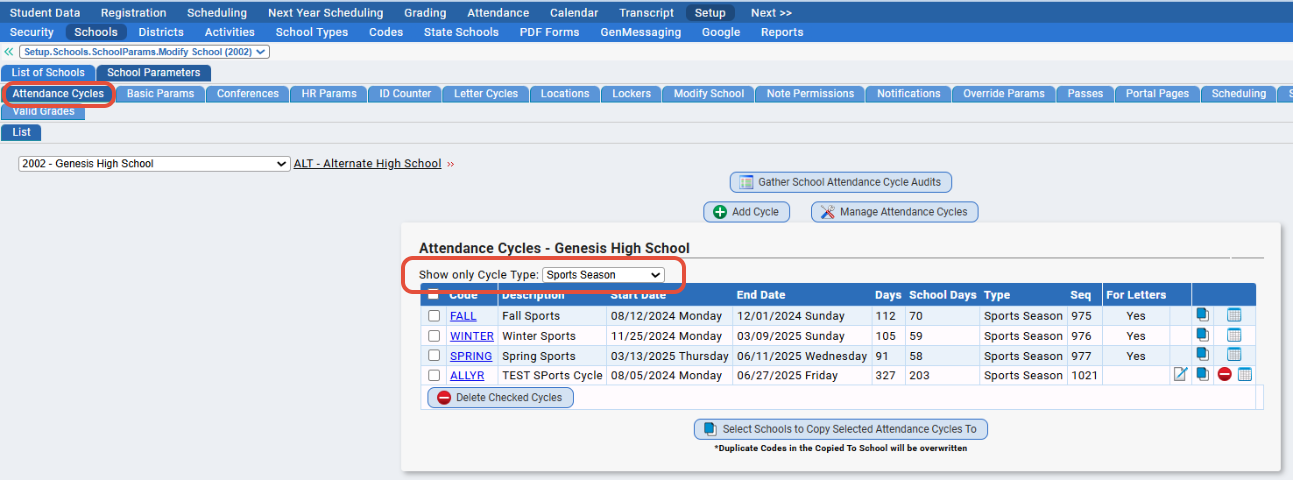Delete the ALLYR cycle via red icon
The height and width of the screenshot is (480, 1293).
[x=1224, y=375]
